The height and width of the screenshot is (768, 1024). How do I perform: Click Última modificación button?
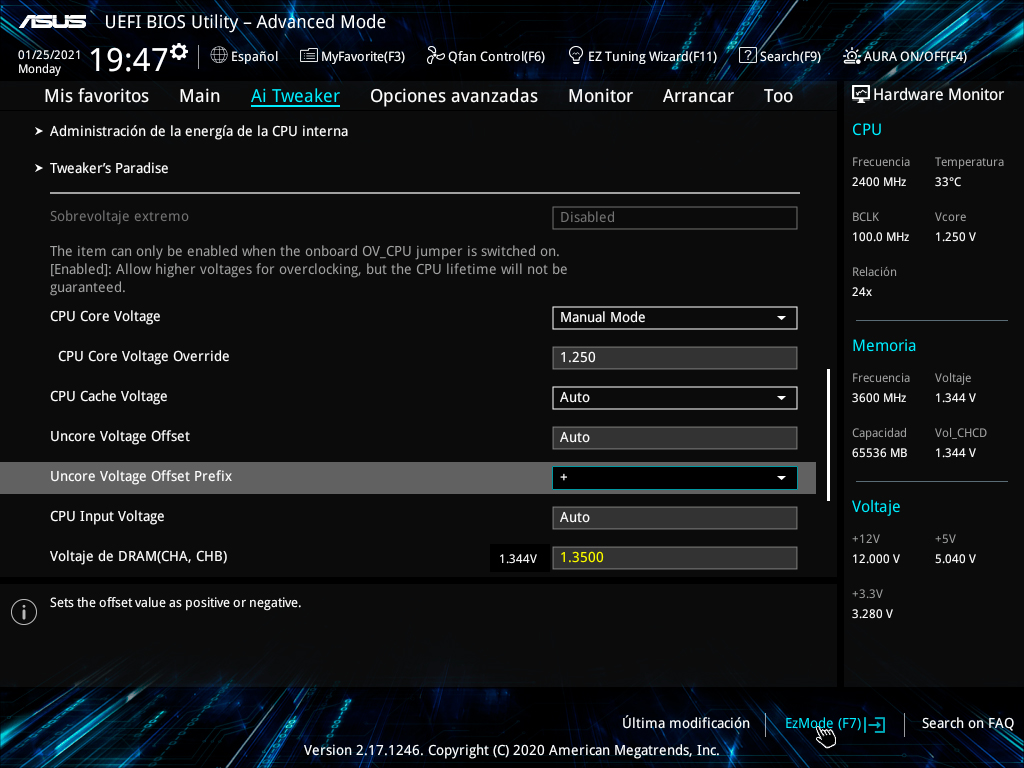685,723
